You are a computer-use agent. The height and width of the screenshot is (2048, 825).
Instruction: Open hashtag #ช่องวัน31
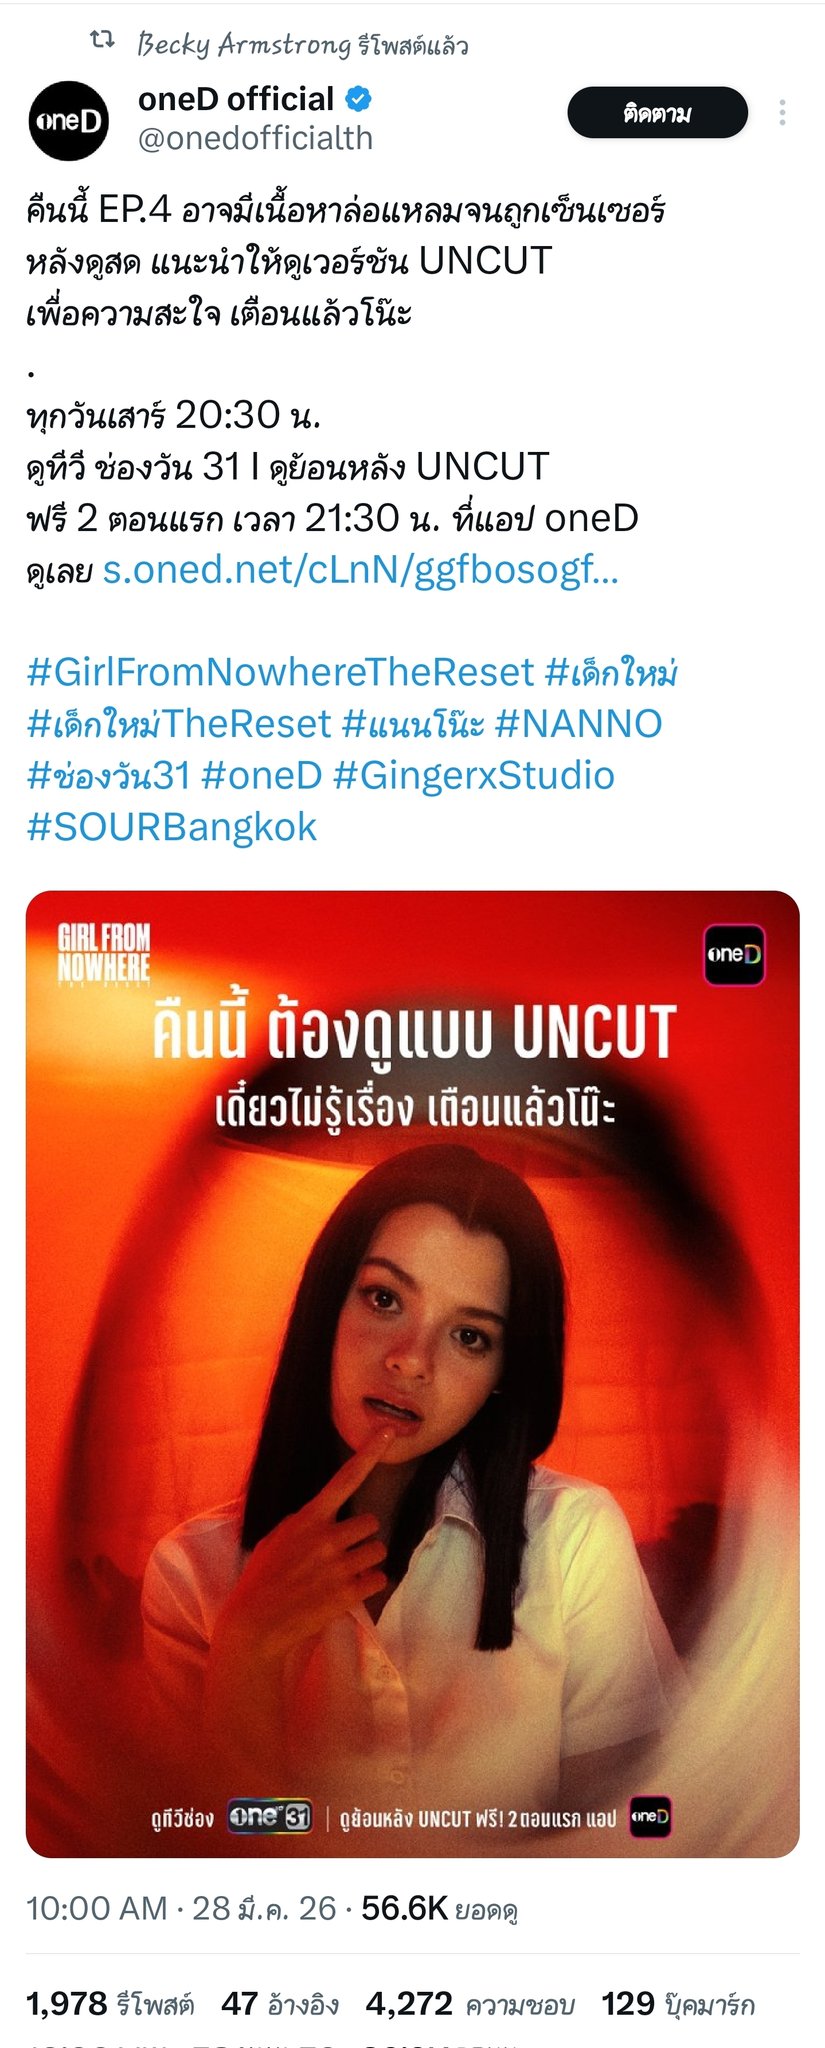108,776
